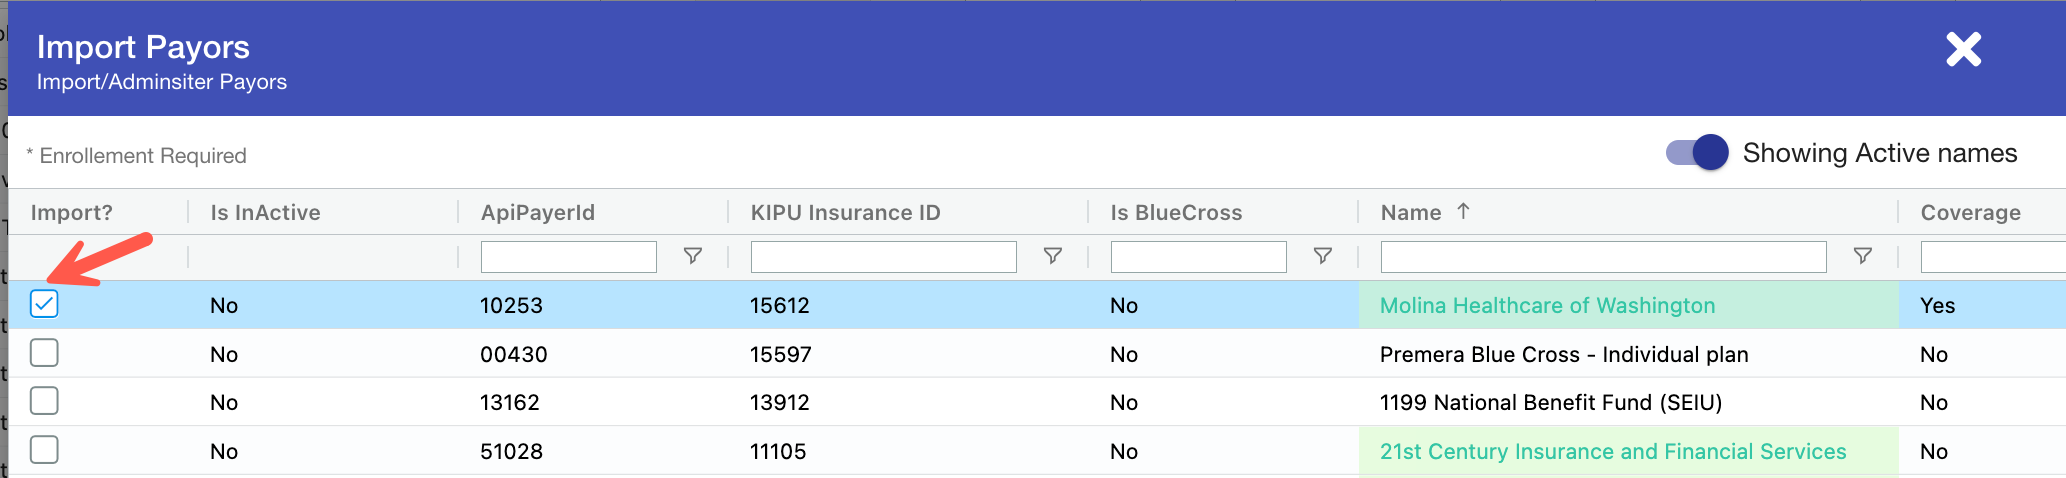Uncheck import box for Molina Healthcare
This screenshot has width=2066, height=478.
click(44, 304)
